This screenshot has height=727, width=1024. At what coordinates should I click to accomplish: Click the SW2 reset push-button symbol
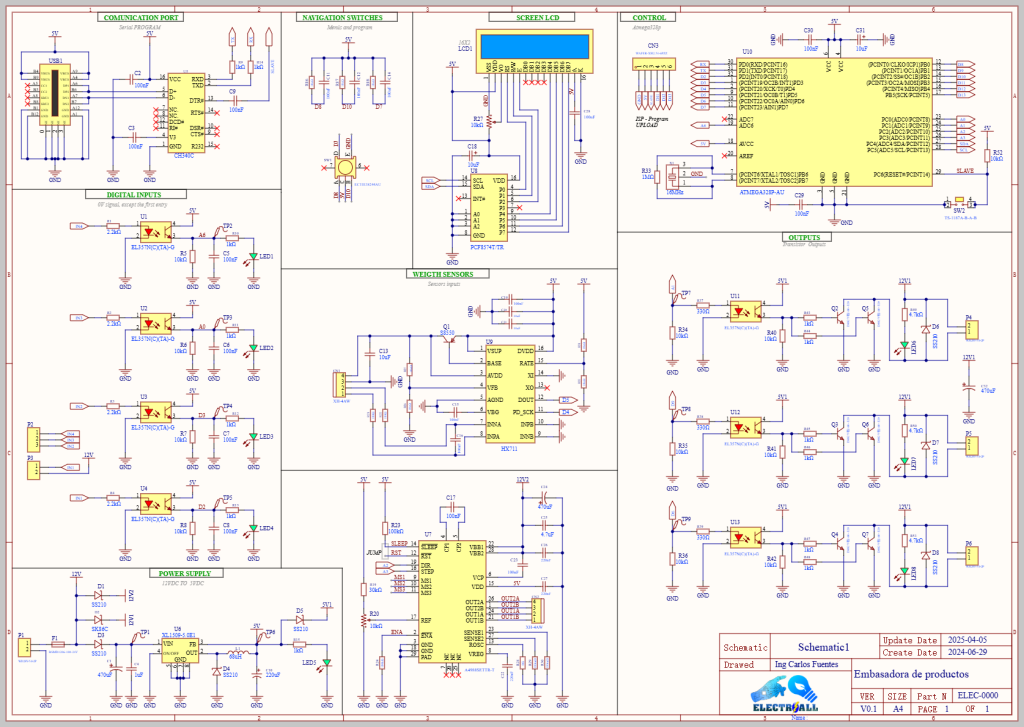pyautogui.click(x=959, y=201)
